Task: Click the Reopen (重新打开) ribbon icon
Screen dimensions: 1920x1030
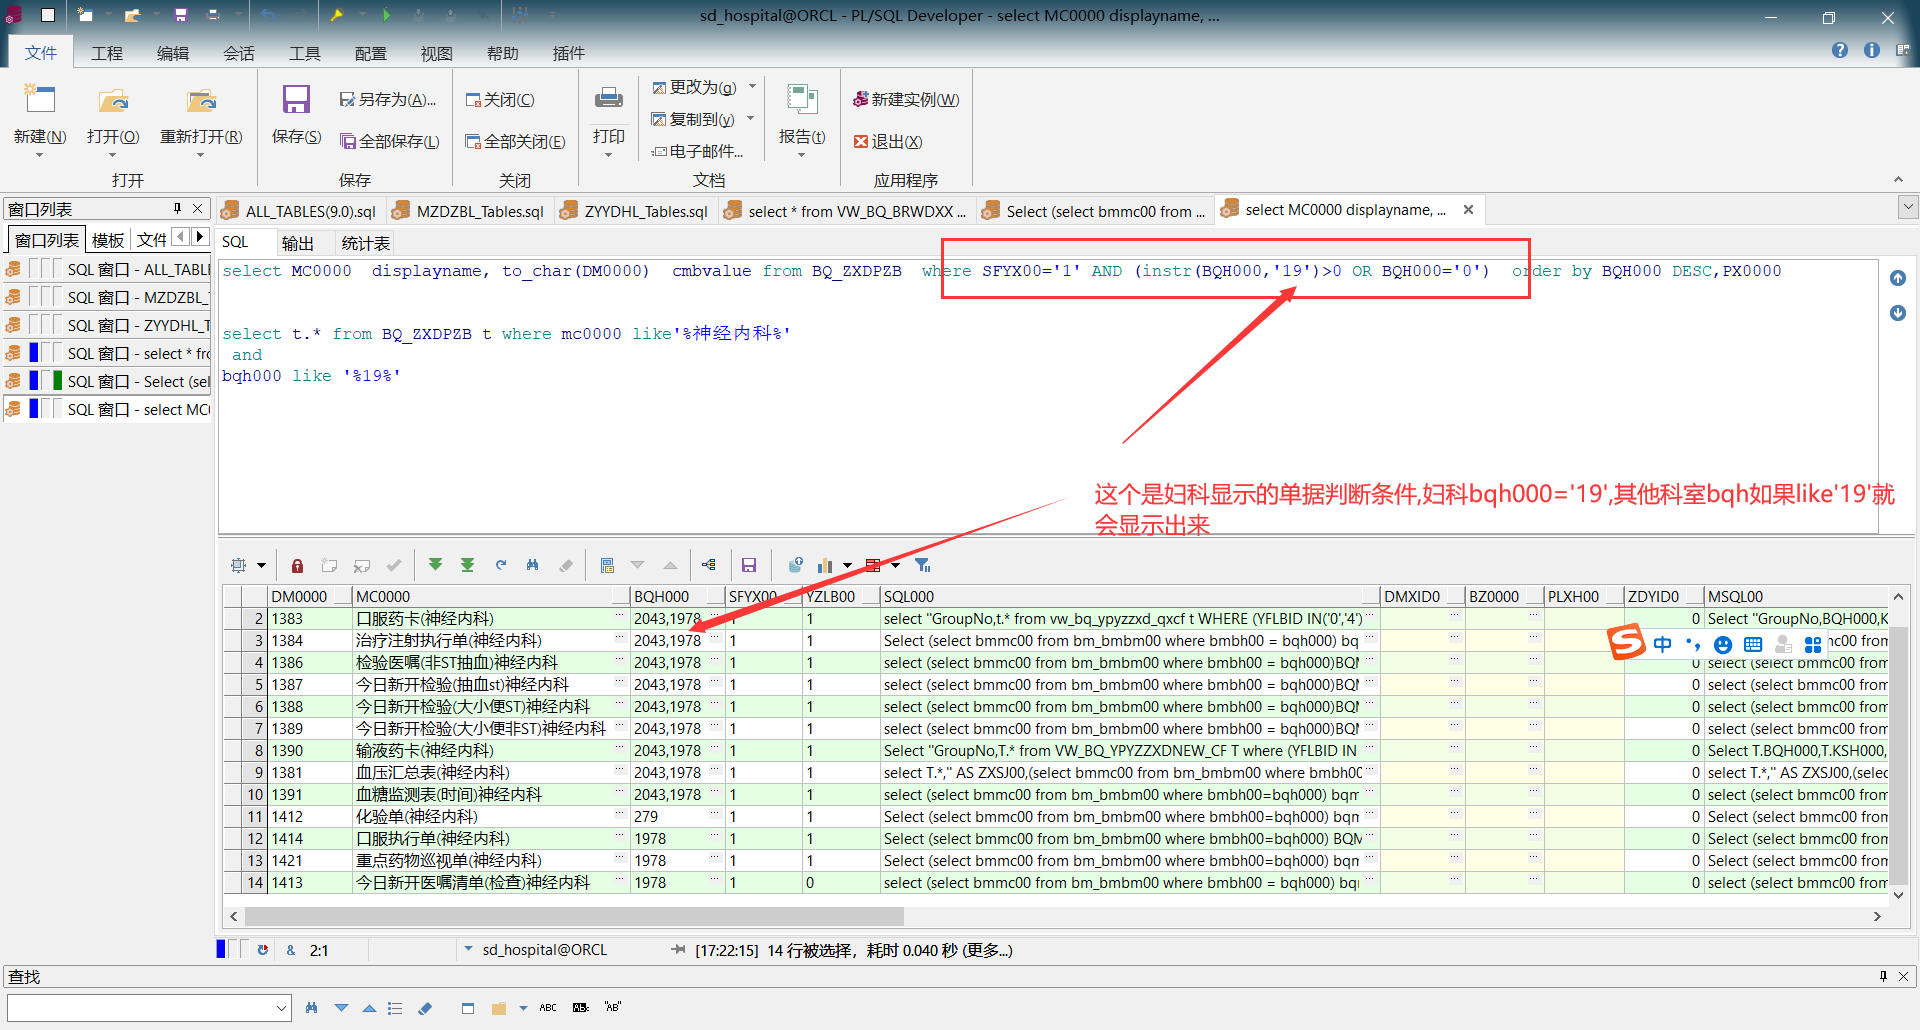Action: coord(202,100)
